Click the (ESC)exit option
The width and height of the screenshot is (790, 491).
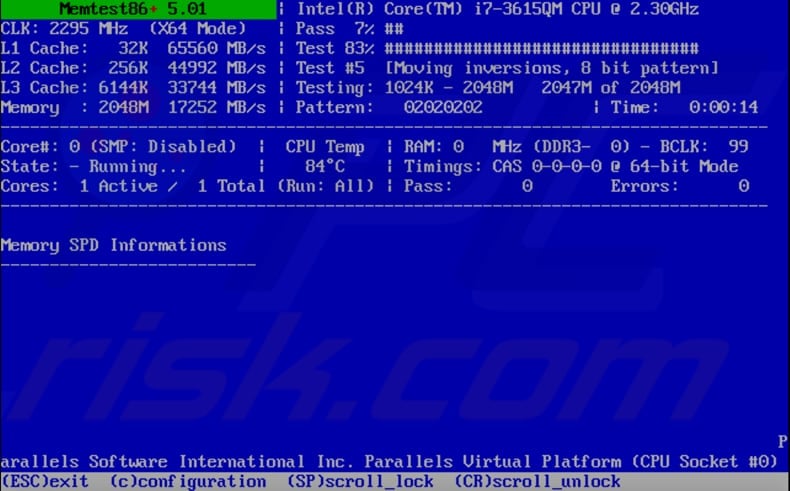[44, 481]
